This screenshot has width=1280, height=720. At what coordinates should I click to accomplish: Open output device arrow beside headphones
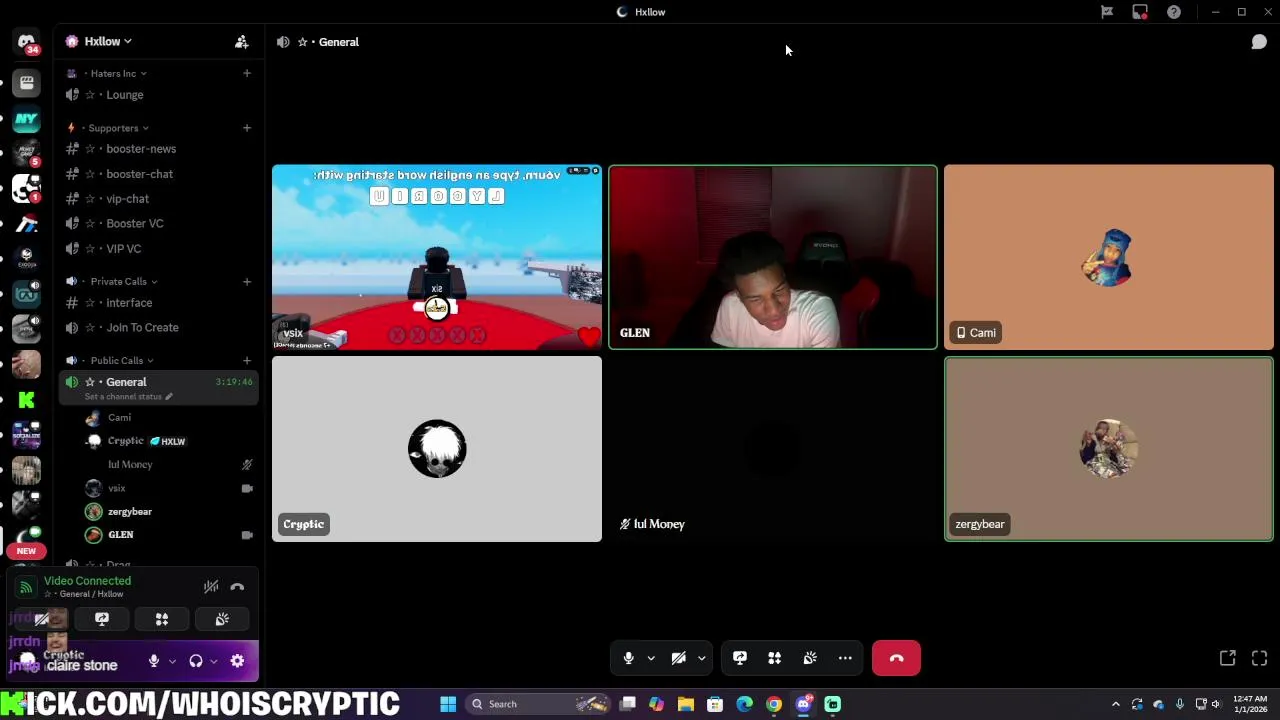coord(214,661)
